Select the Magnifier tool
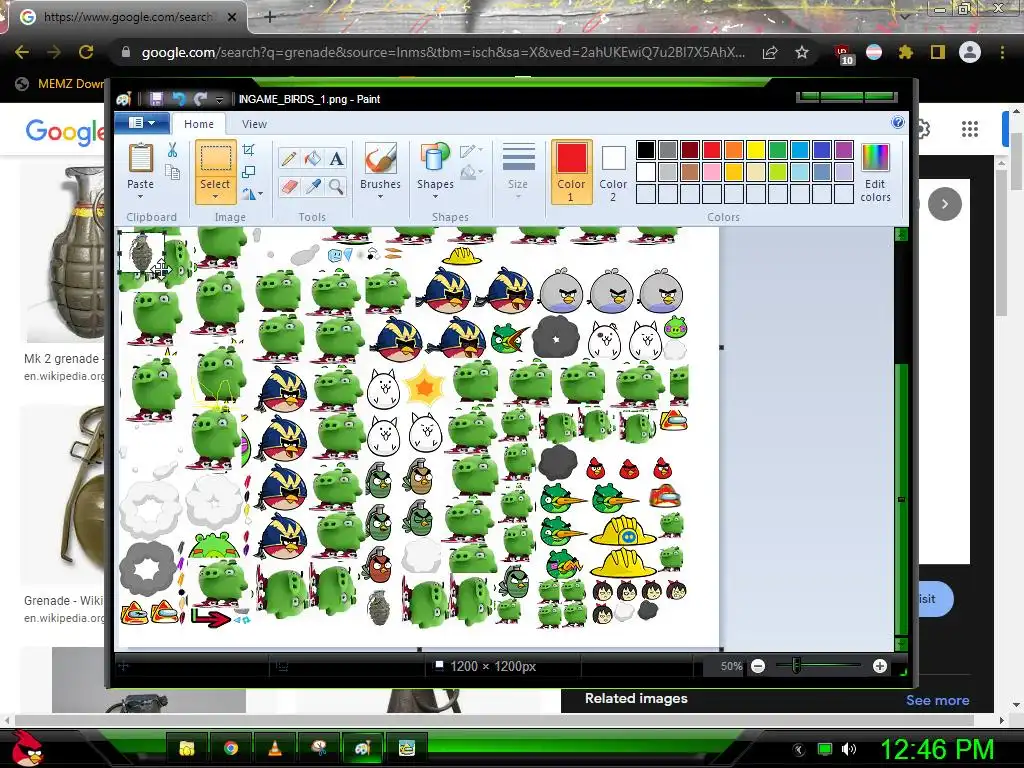Viewport: 1024px width, 768px height. pyautogui.click(x=336, y=187)
